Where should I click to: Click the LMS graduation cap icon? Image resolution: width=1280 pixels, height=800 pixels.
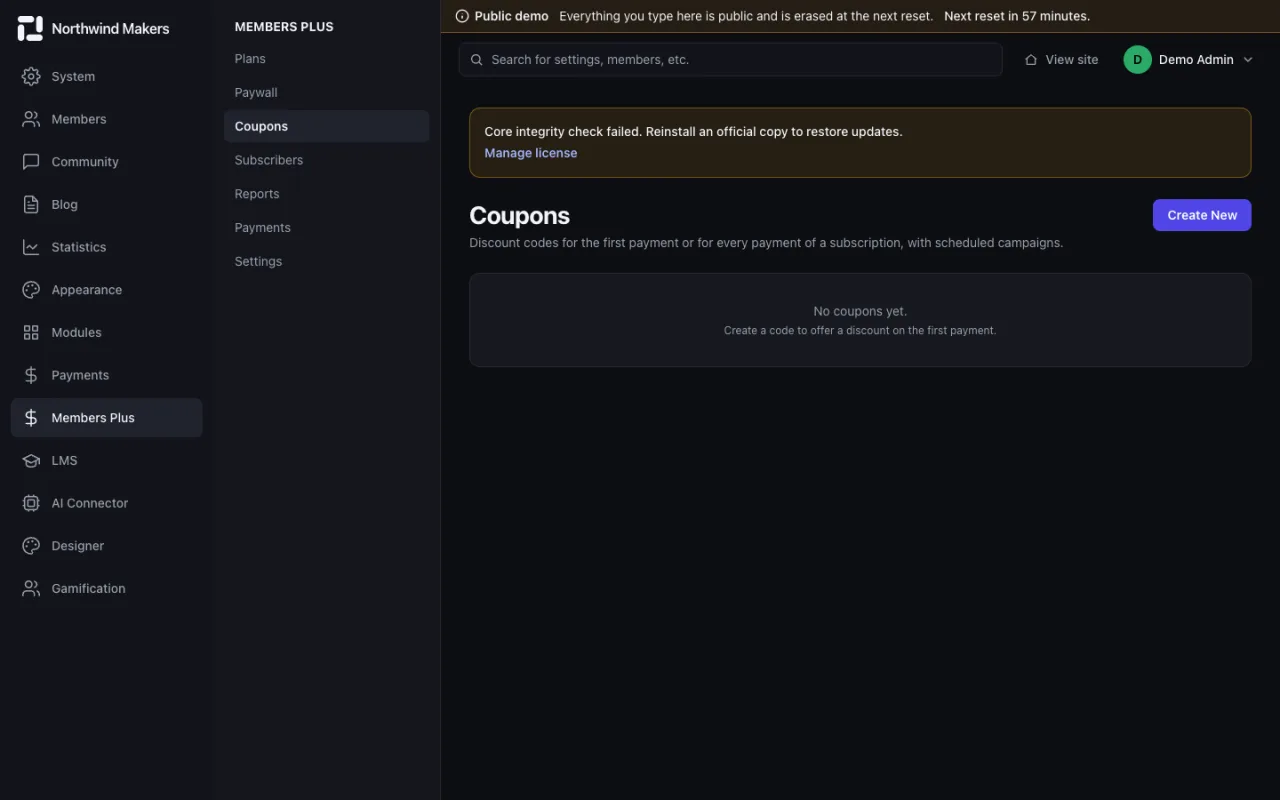point(31,460)
